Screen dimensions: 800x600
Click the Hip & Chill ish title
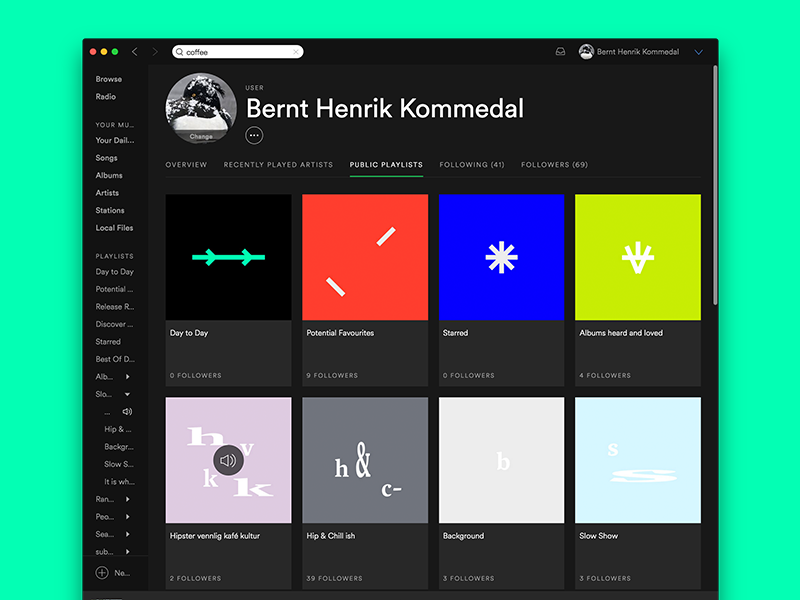[x=331, y=536]
